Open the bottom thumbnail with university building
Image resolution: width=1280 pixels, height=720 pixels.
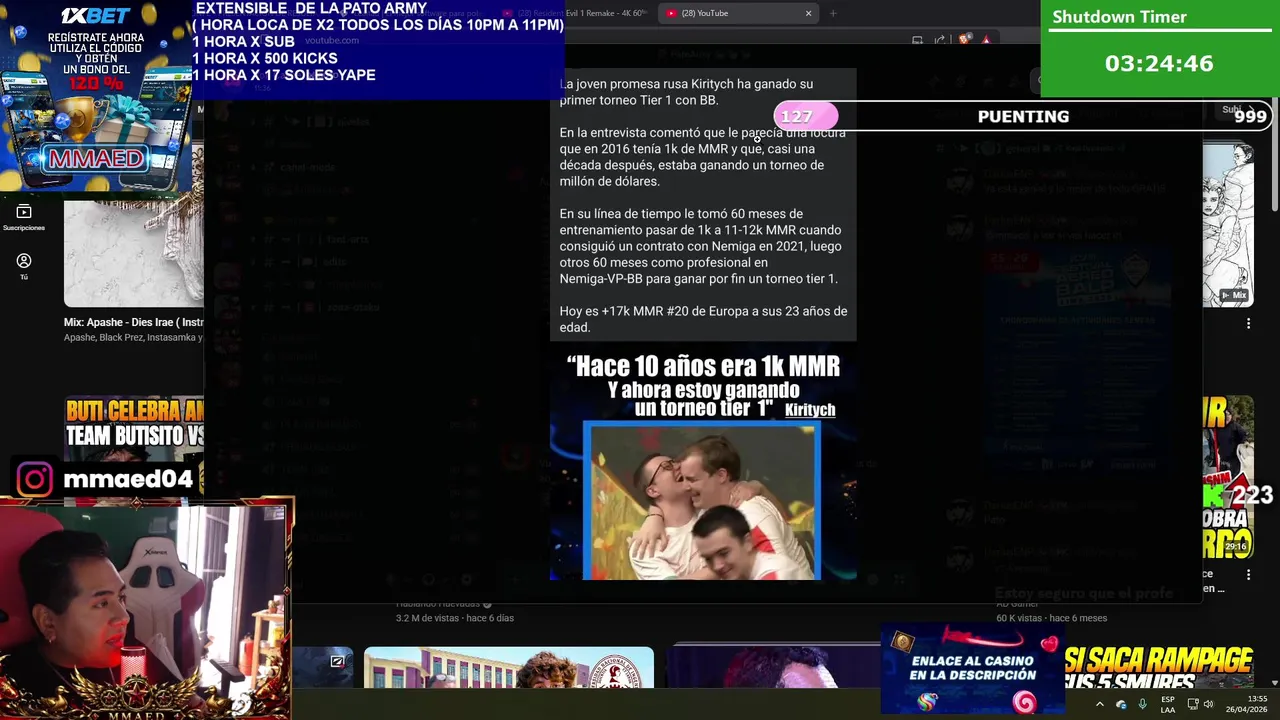[x=508, y=667]
